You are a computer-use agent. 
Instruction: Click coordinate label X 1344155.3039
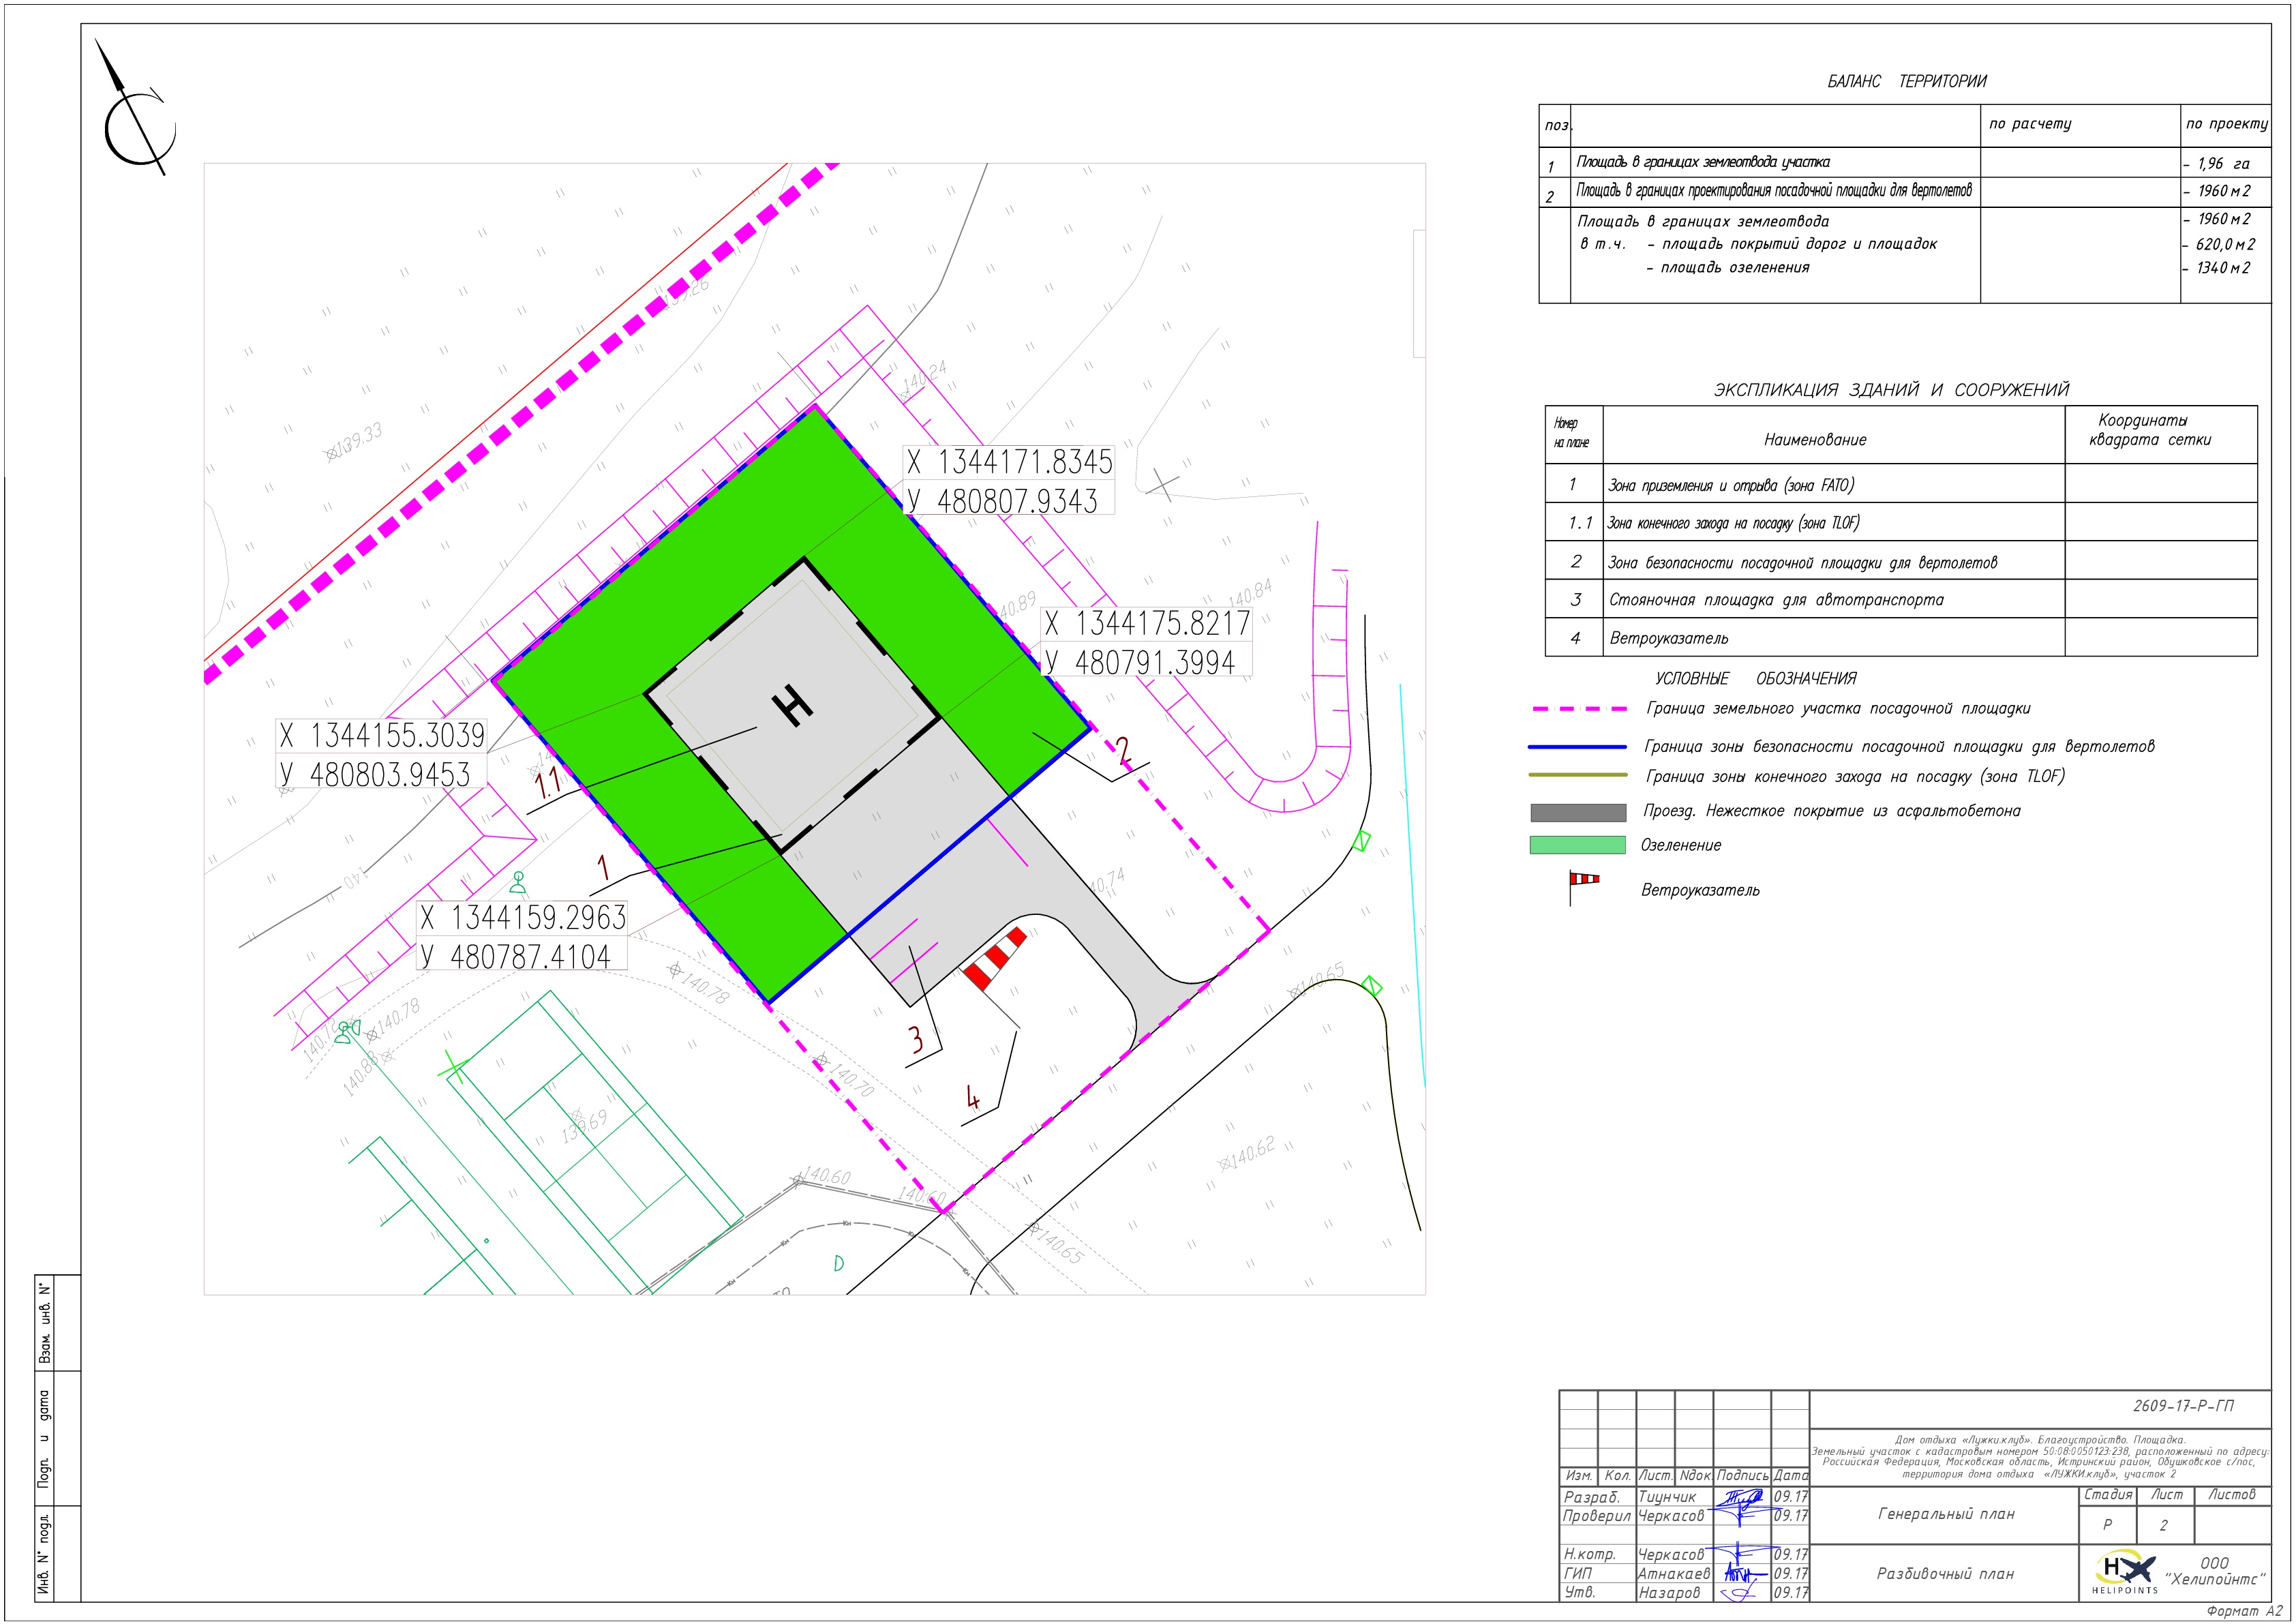tap(382, 736)
